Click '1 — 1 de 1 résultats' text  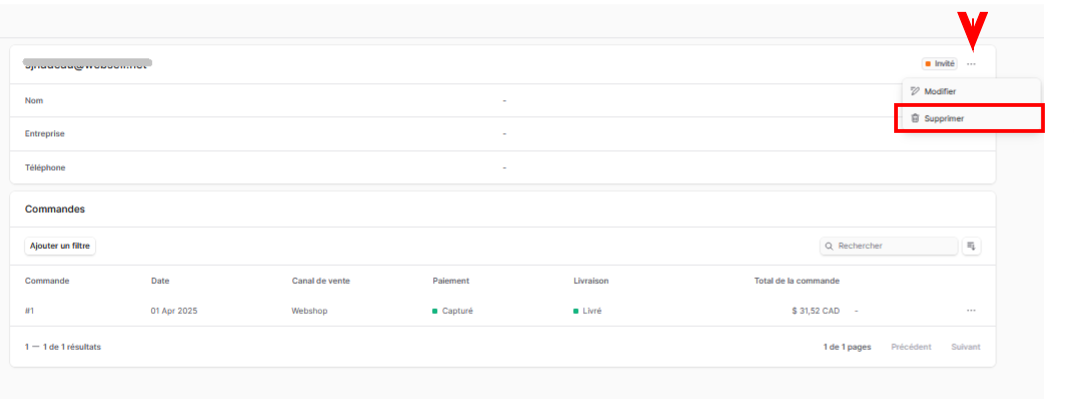tap(63, 347)
